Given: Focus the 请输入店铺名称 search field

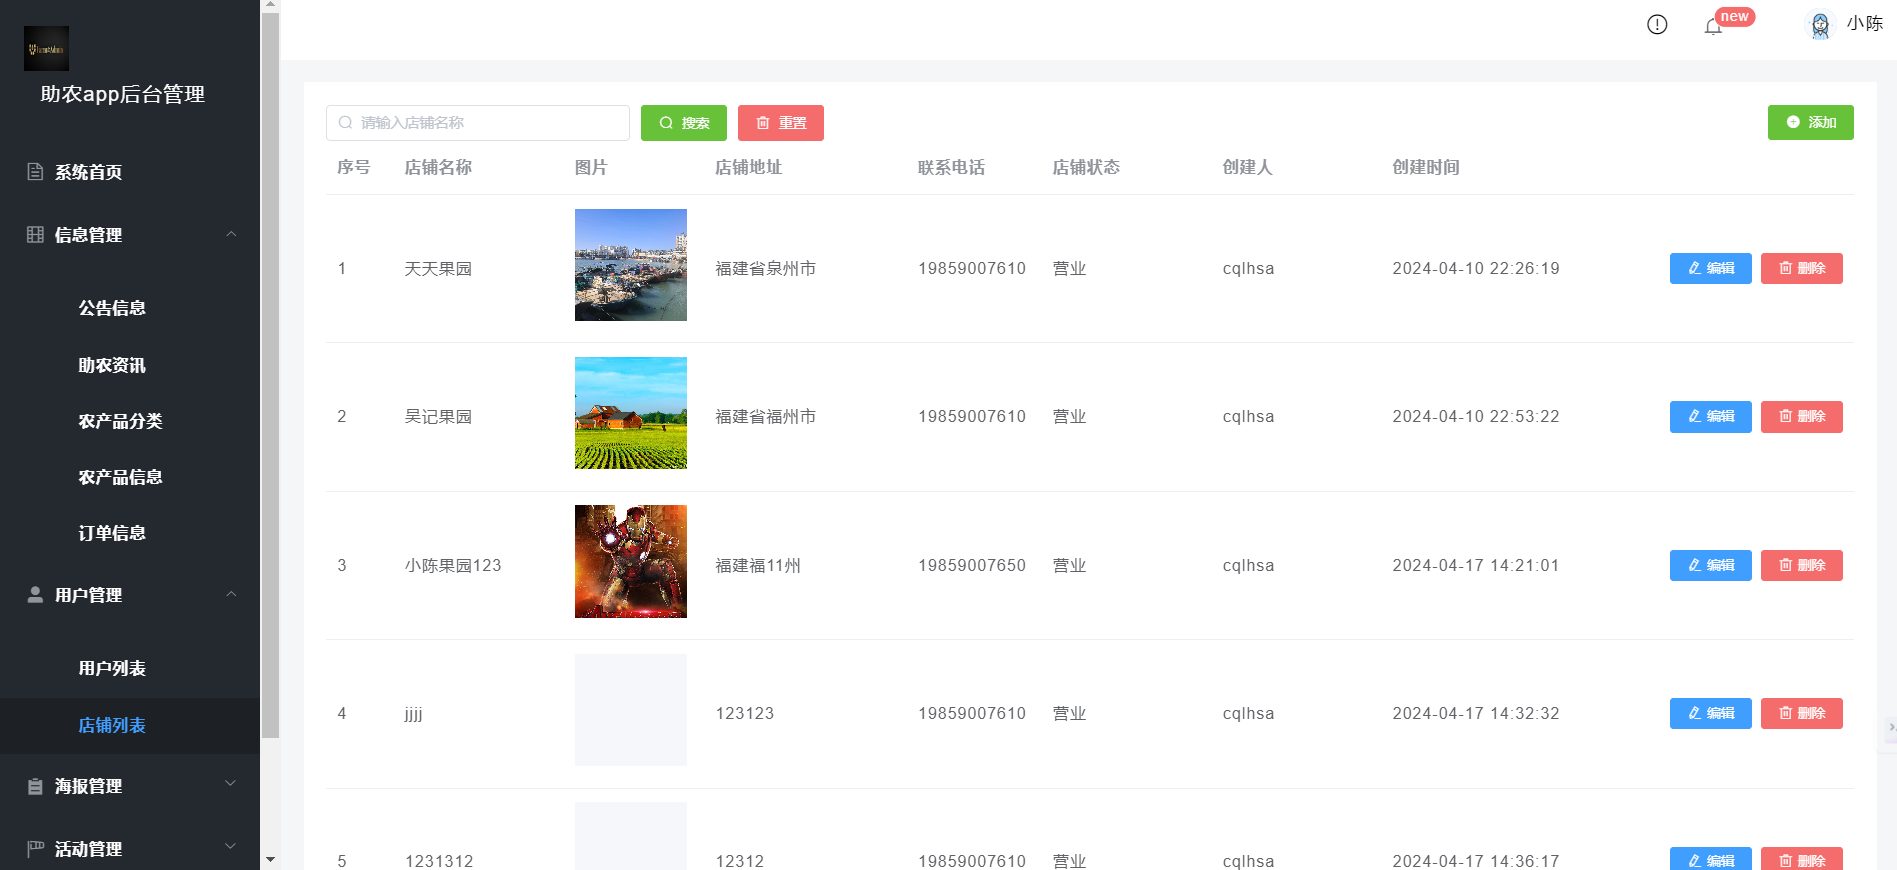Looking at the screenshot, I should [478, 123].
